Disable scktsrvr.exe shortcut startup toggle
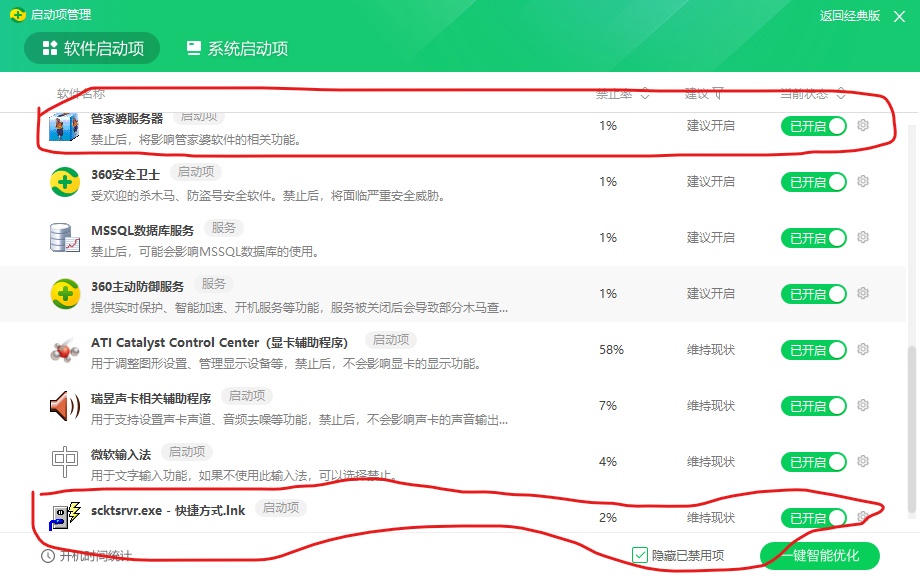Screen dimensions: 920x580 (x=814, y=518)
